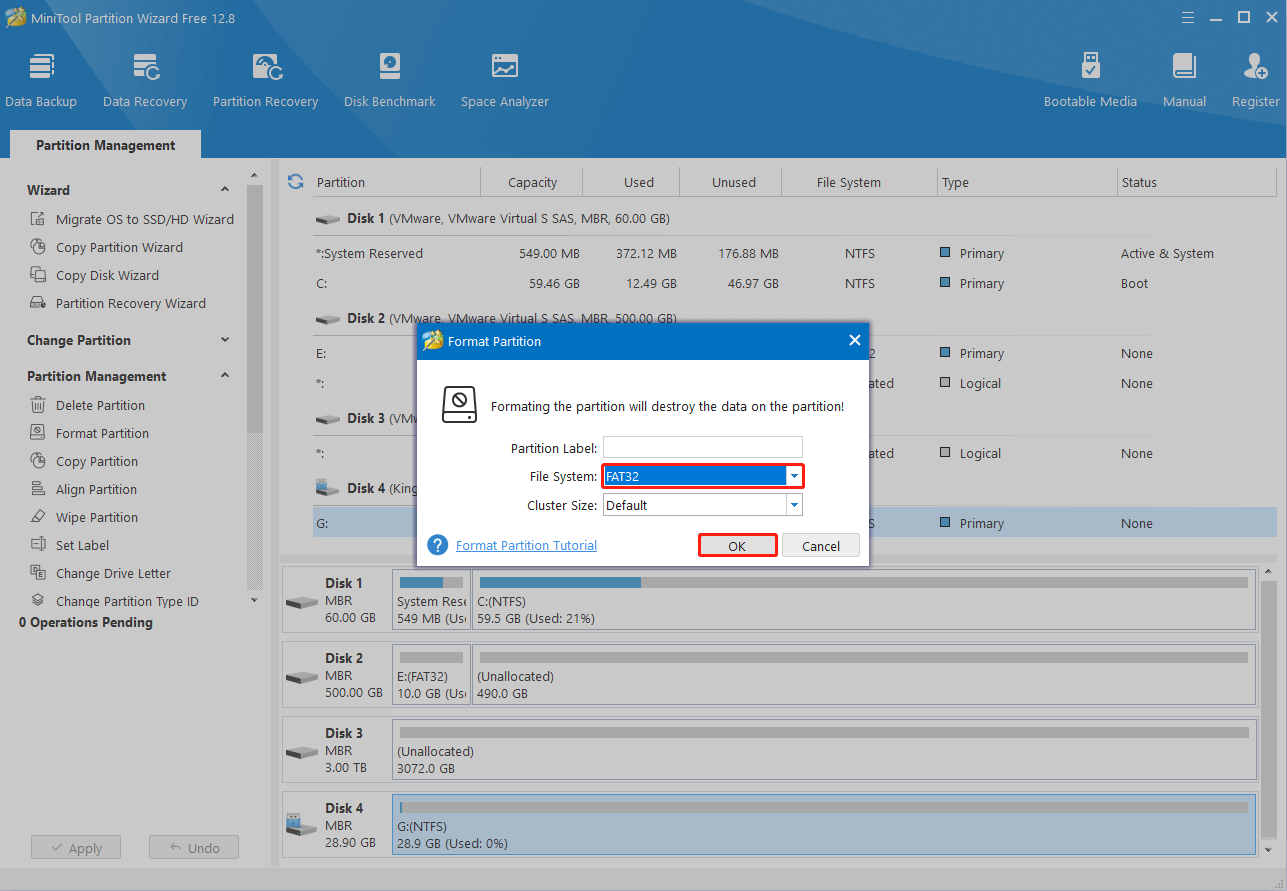Select the System Reserved block on Disk 1
Image resolution: width=1287 pixels, height=891 pixels.
tap(431, 600)
